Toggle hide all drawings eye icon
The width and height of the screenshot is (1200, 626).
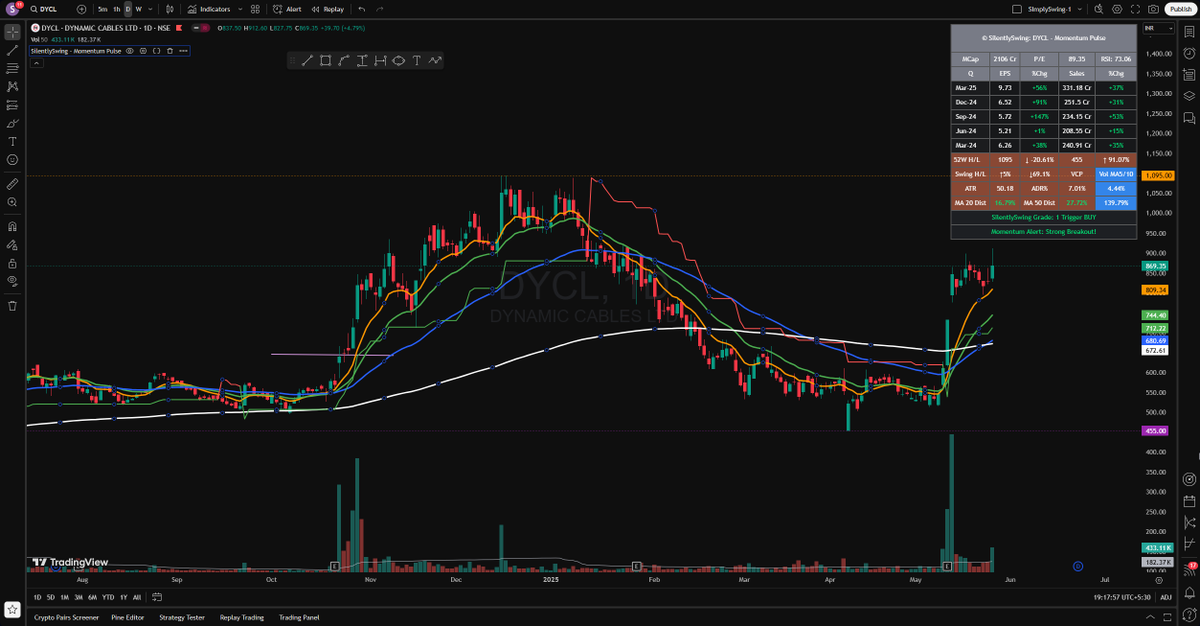coord(12,281)
